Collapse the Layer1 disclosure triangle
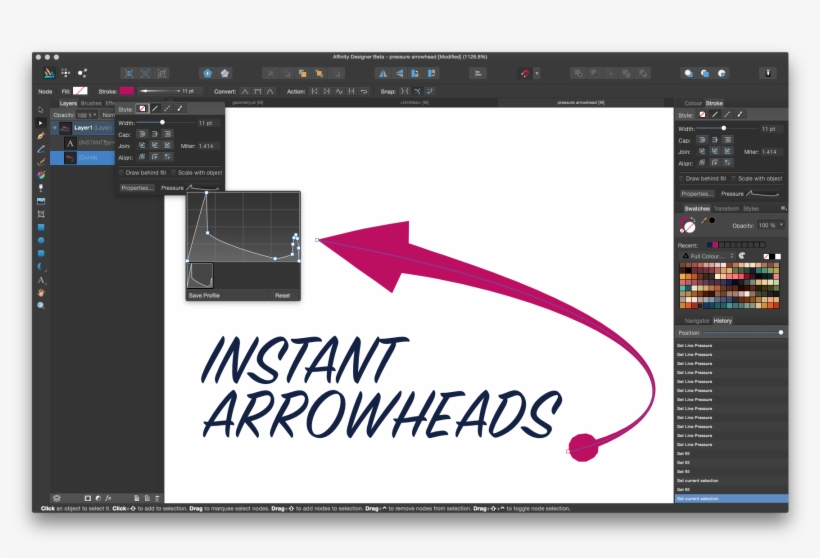820x558 pixels. [54, 128]
